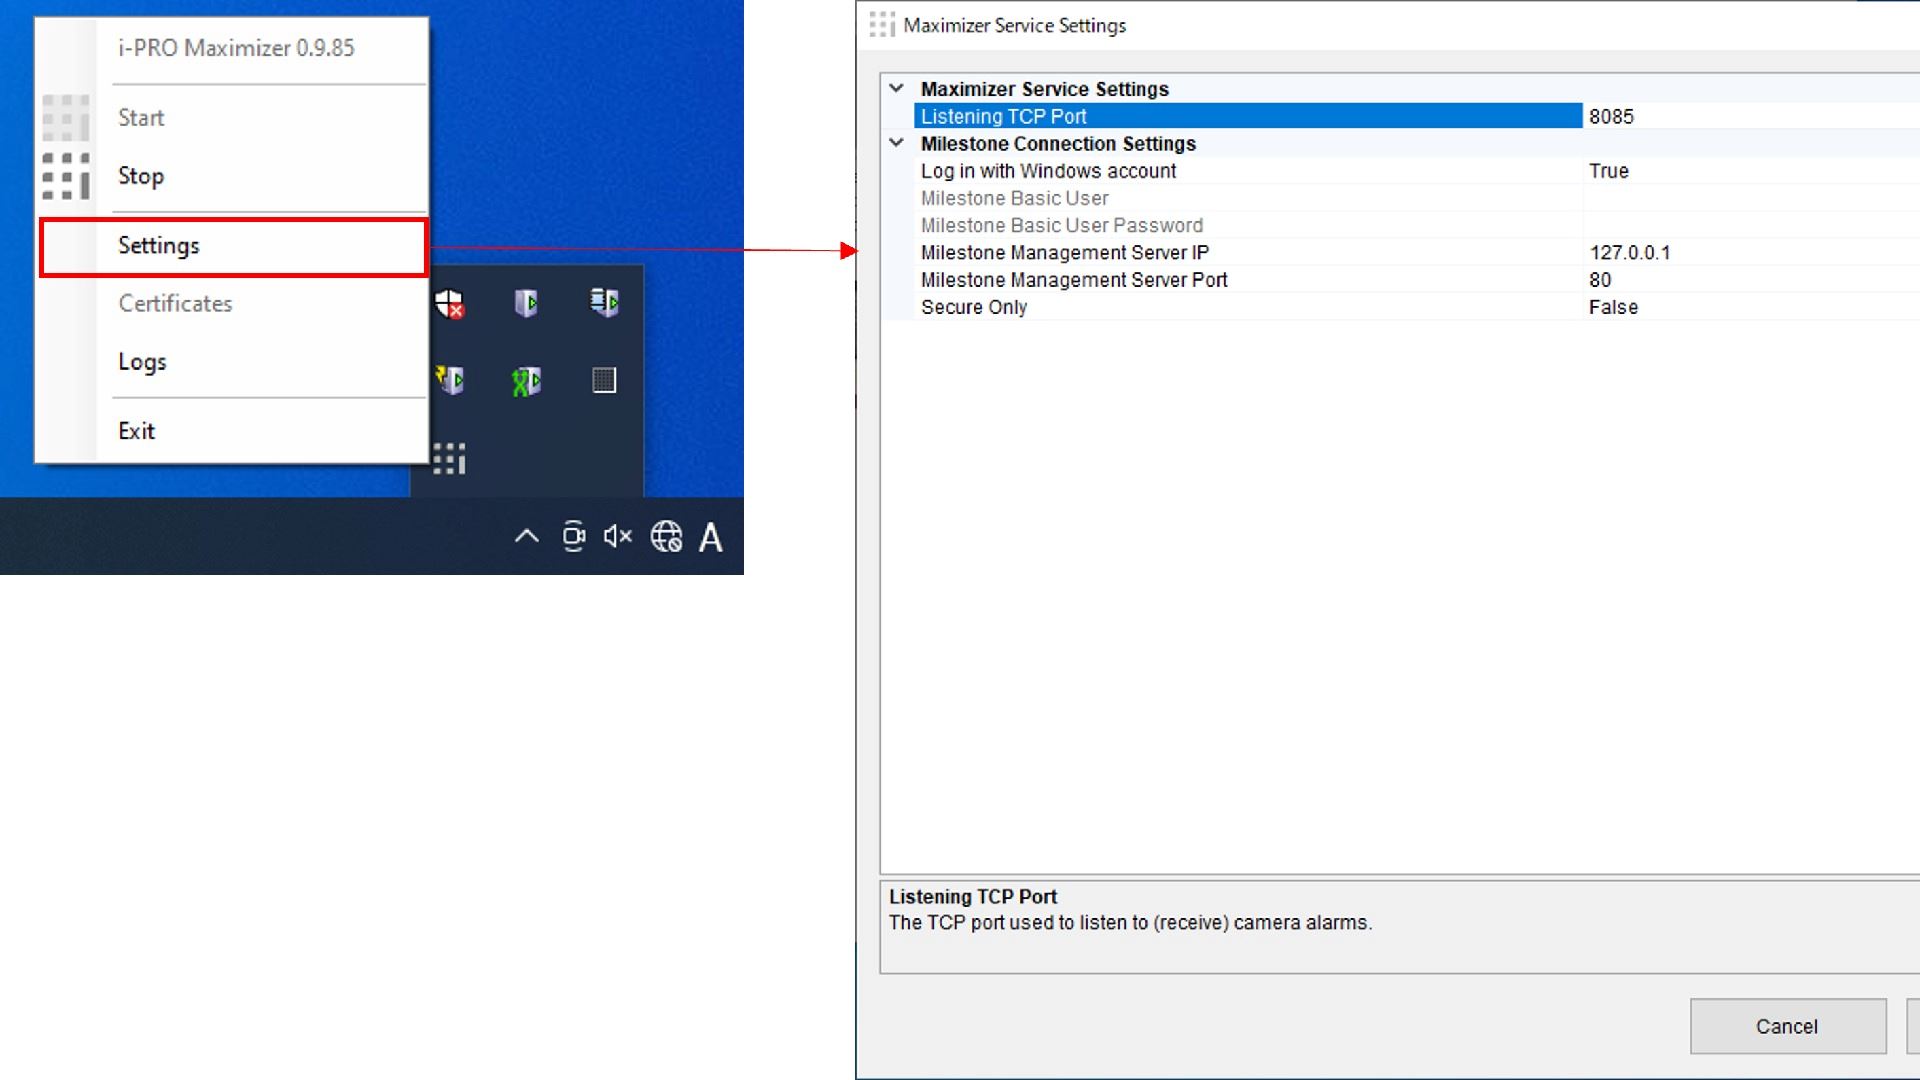
Task: Collapse the system tray overflow chevron
Action: (527, 537)
